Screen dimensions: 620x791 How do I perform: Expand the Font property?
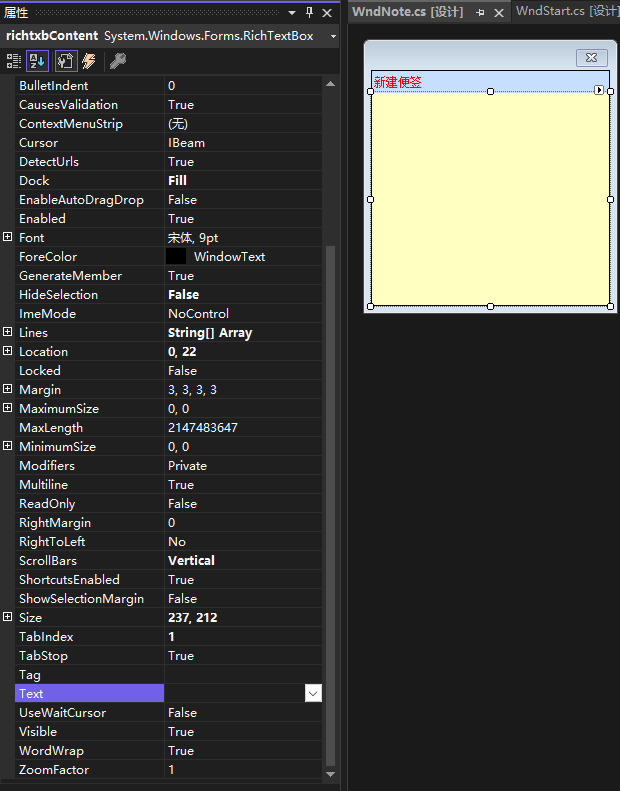click(x=8, y=238)
